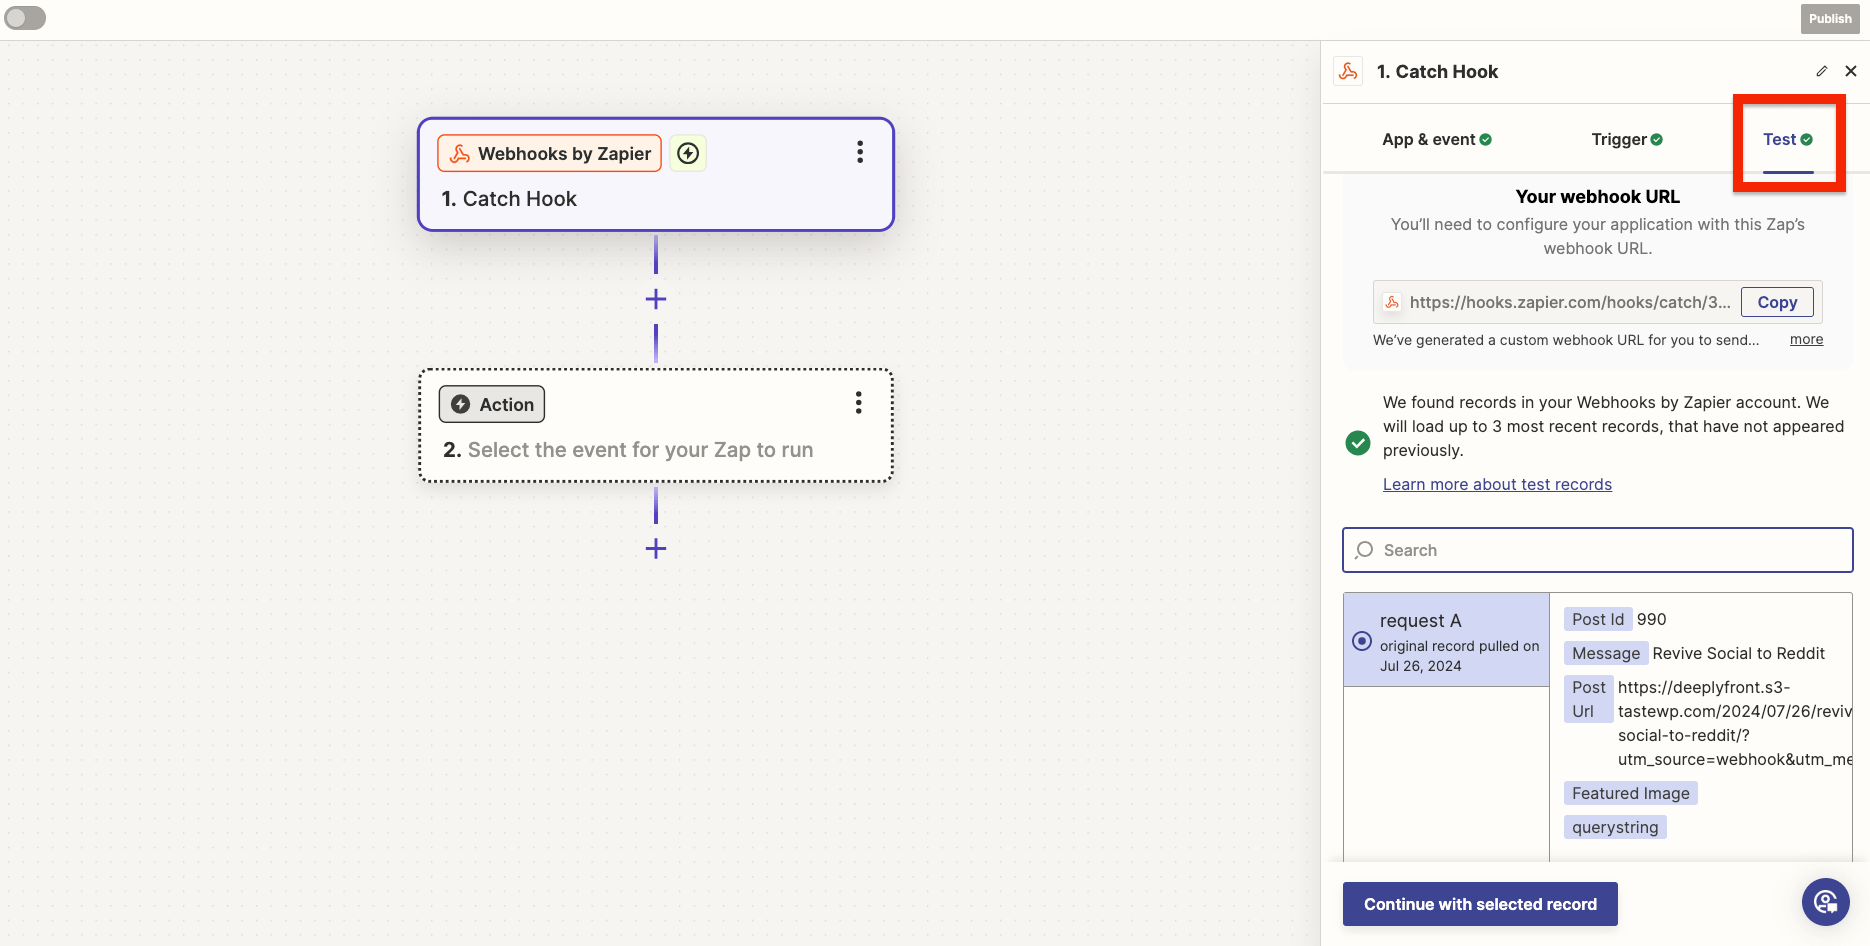Screen dimensions: 1870x946
Task: Click the pencil rename icon beside Catch Hook
Action: (x=1821, y=71)
